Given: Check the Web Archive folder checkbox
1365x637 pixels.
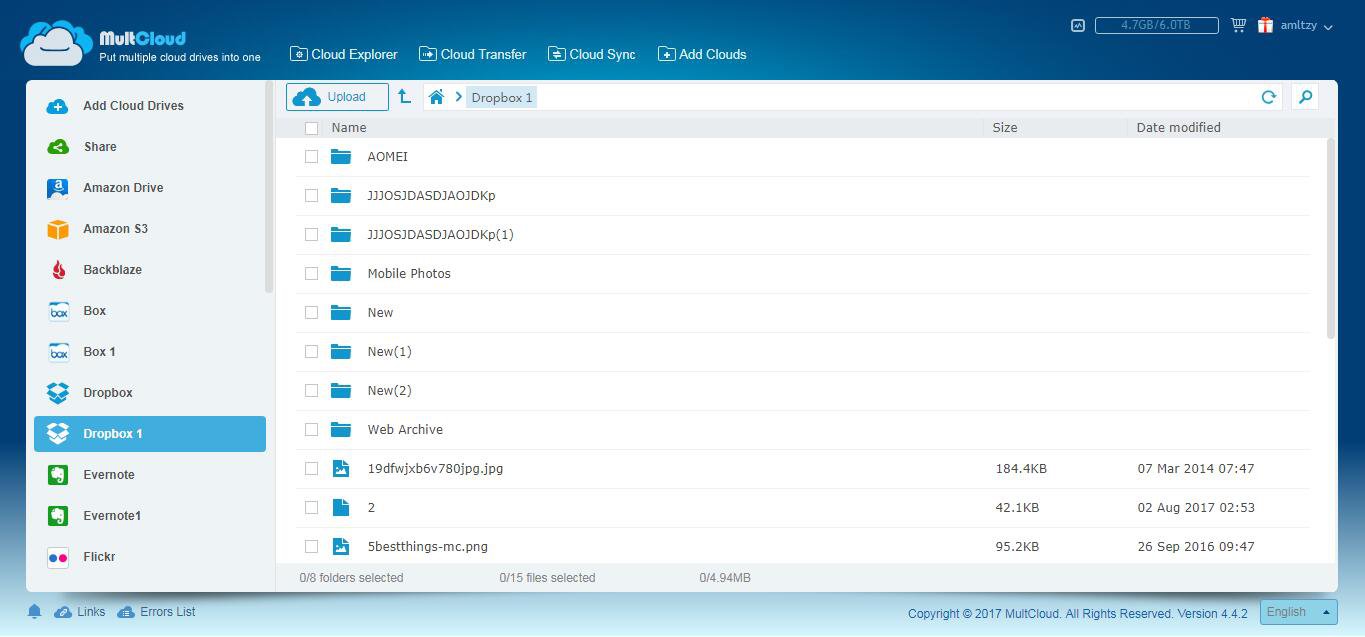Looking at the screenshot, I should pos(311,430).
